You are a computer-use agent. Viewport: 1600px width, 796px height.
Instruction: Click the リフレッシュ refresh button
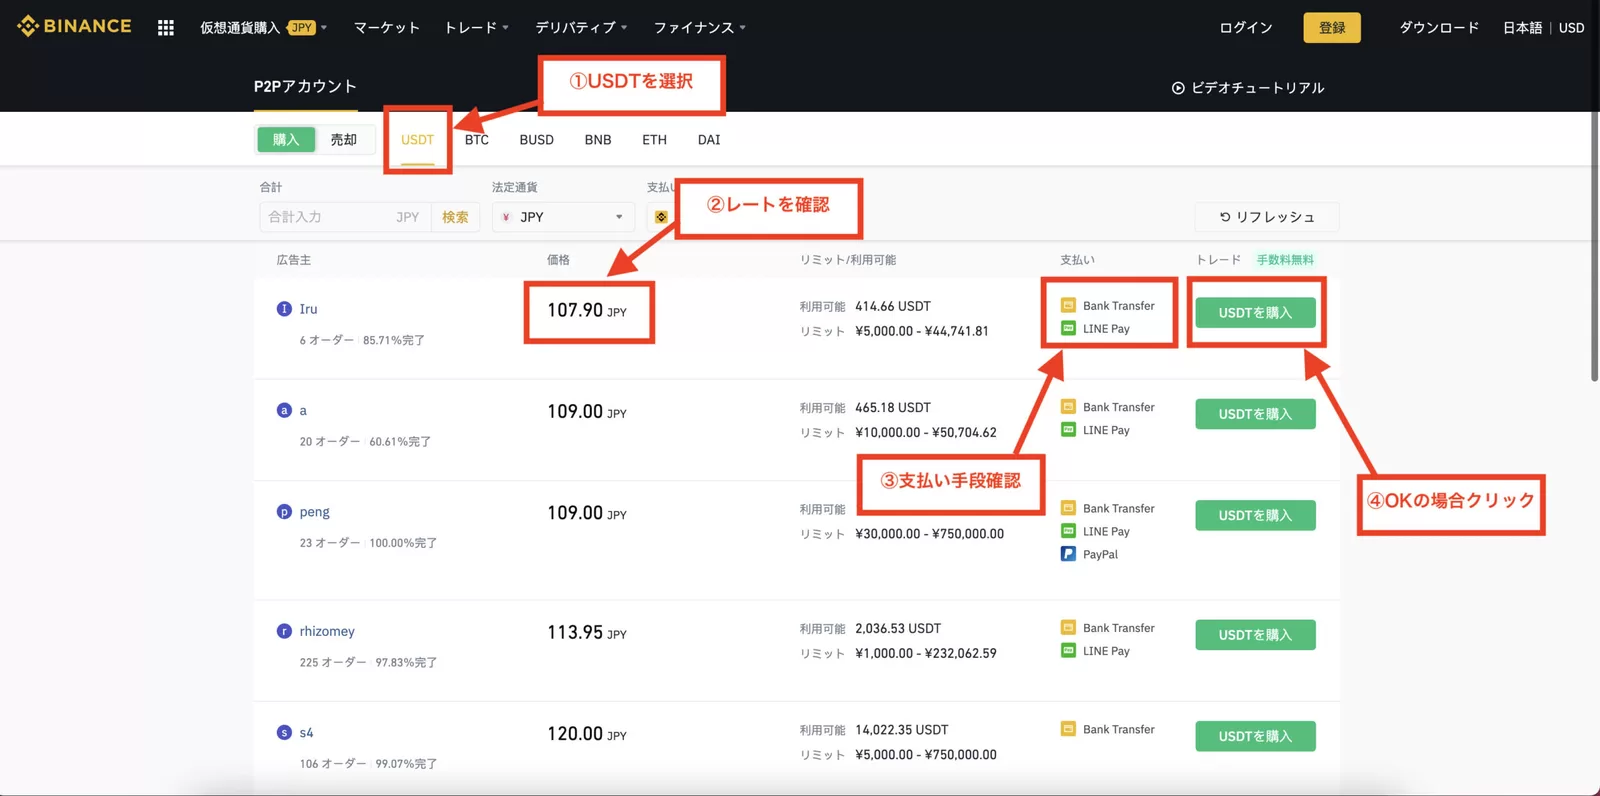tap(1267, 217)
